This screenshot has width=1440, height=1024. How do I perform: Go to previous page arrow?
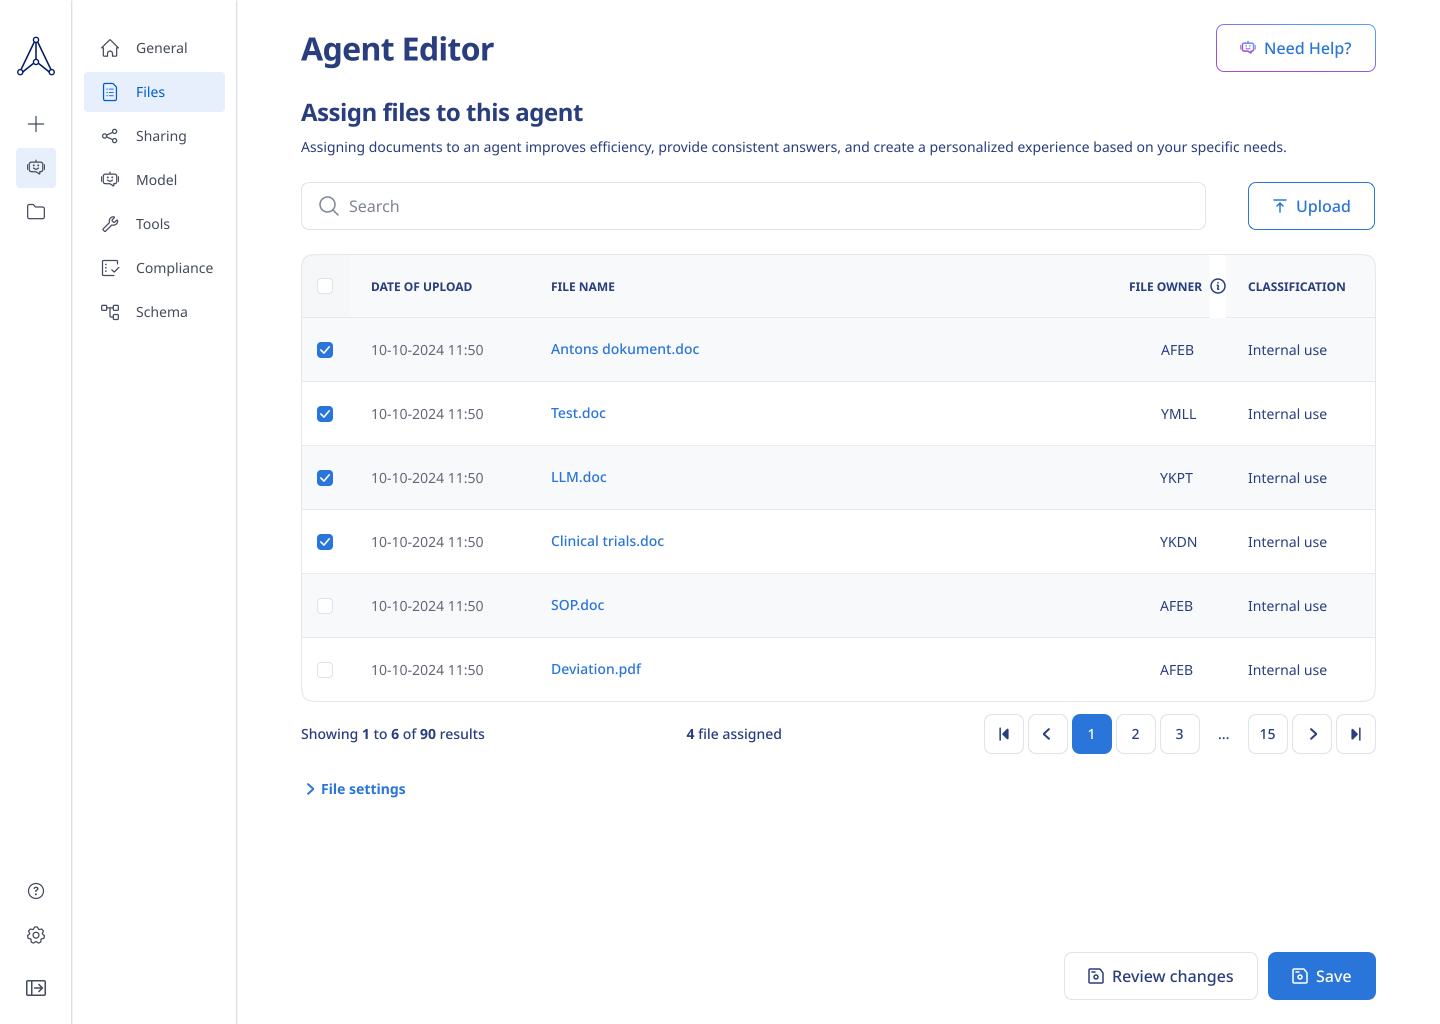coord(1048,734)
